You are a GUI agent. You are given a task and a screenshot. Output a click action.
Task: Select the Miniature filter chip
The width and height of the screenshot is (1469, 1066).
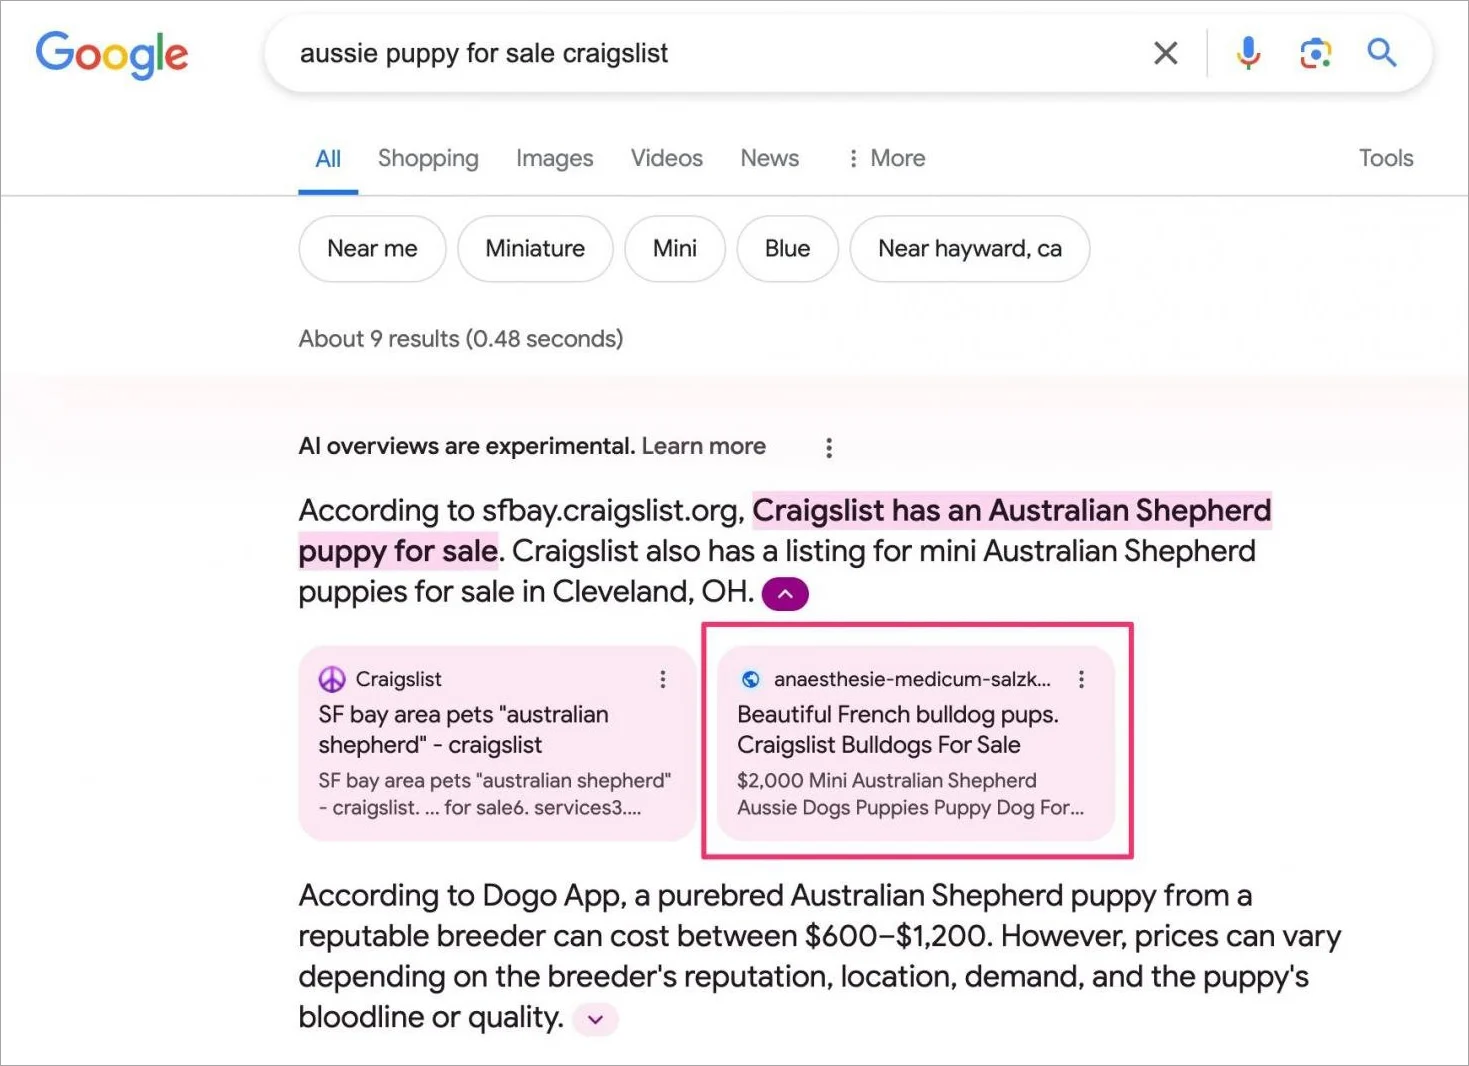pyautogui.click(x=535, y=248)
